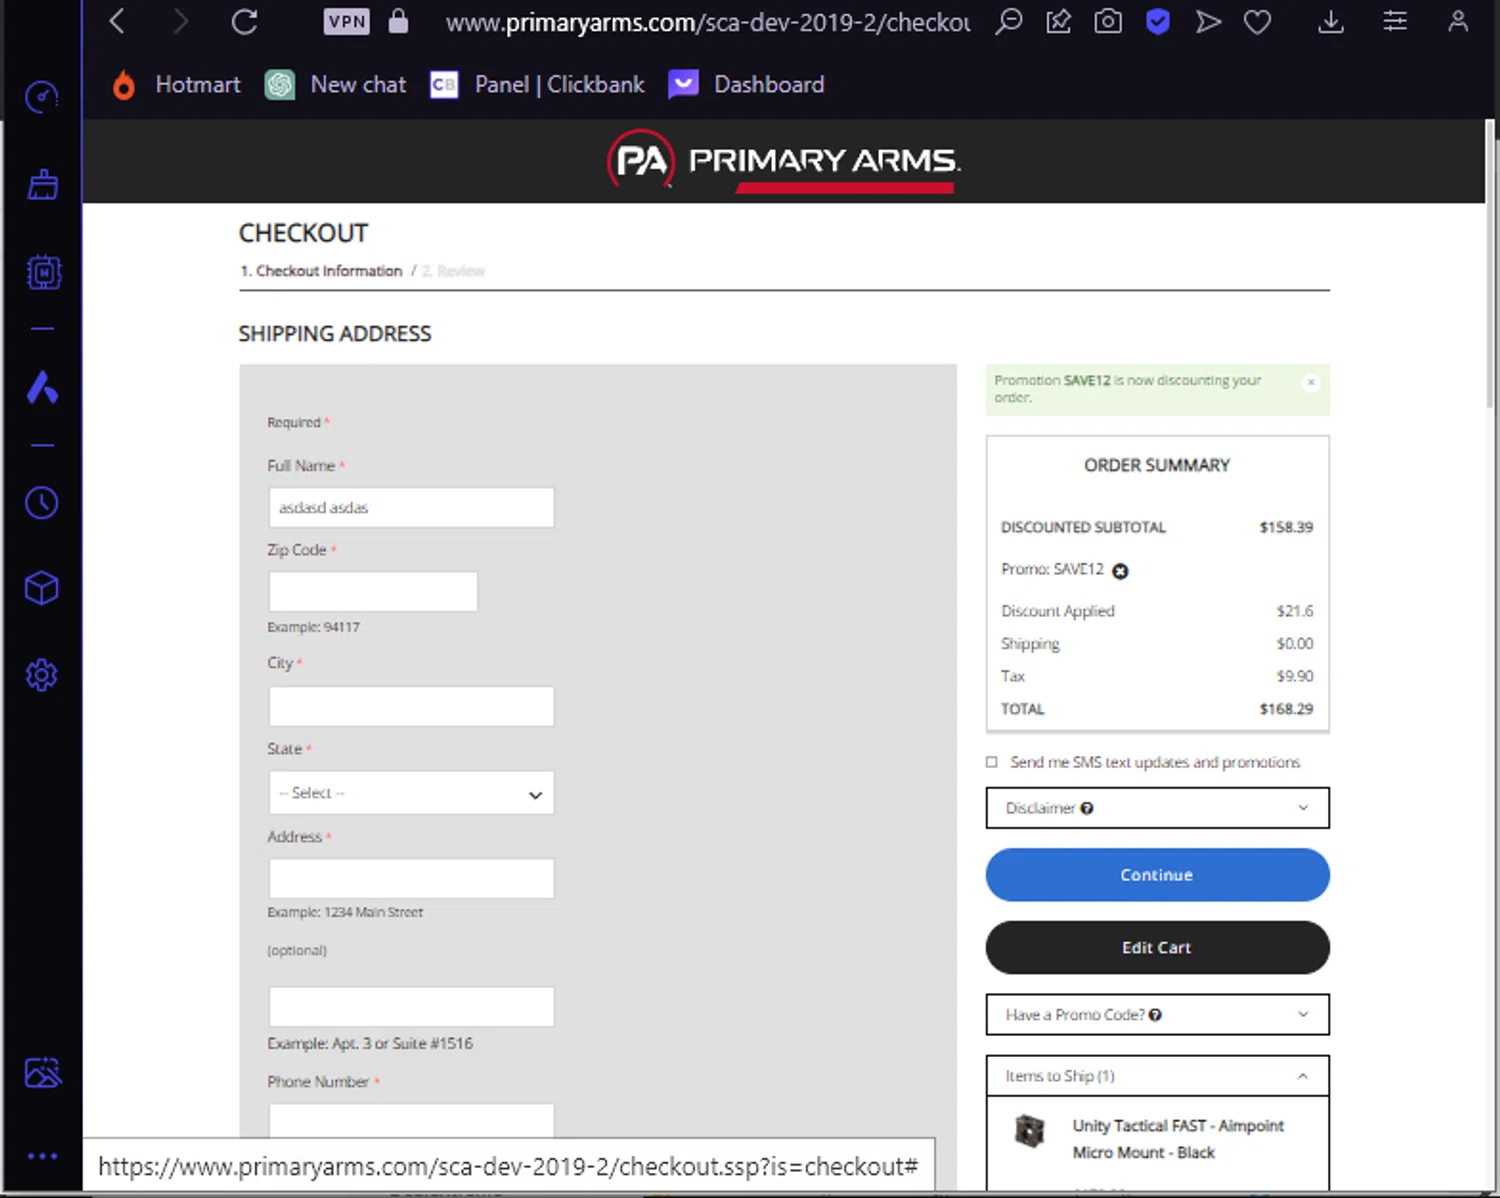Click the find-in-page magnifier icon

[1009, 21]
